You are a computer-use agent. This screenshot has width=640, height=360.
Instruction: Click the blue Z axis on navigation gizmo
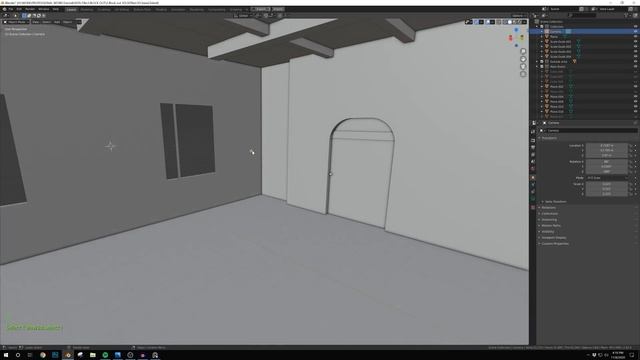516,30
